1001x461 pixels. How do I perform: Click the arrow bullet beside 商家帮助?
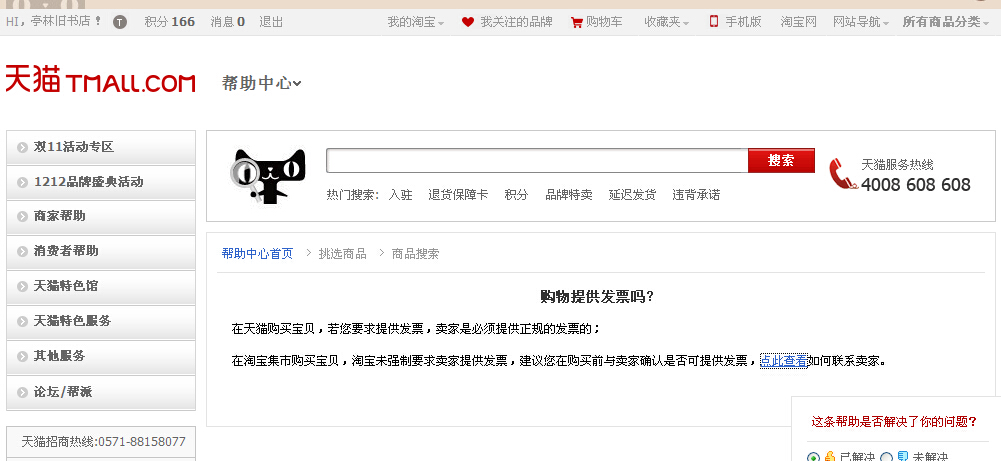(x=23, y=217)
